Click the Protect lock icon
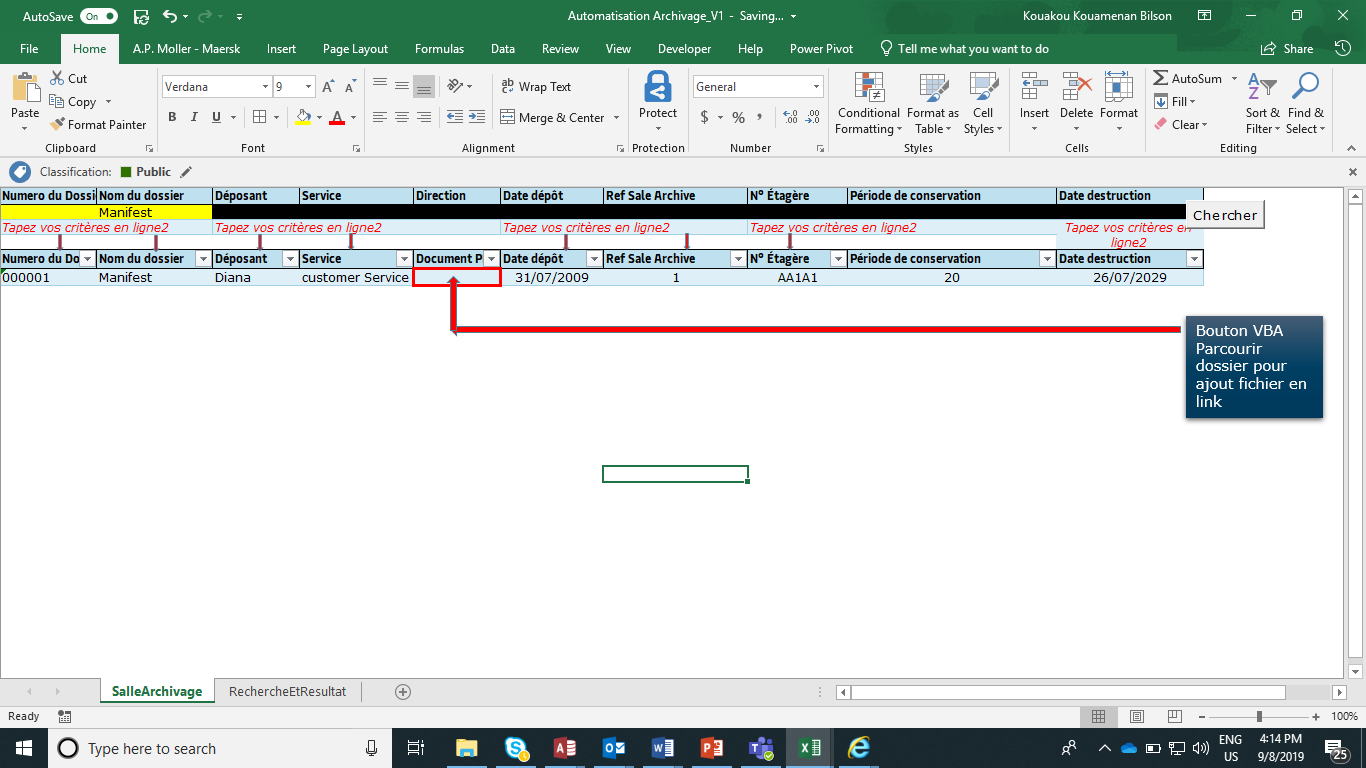 tap(657, 88)
